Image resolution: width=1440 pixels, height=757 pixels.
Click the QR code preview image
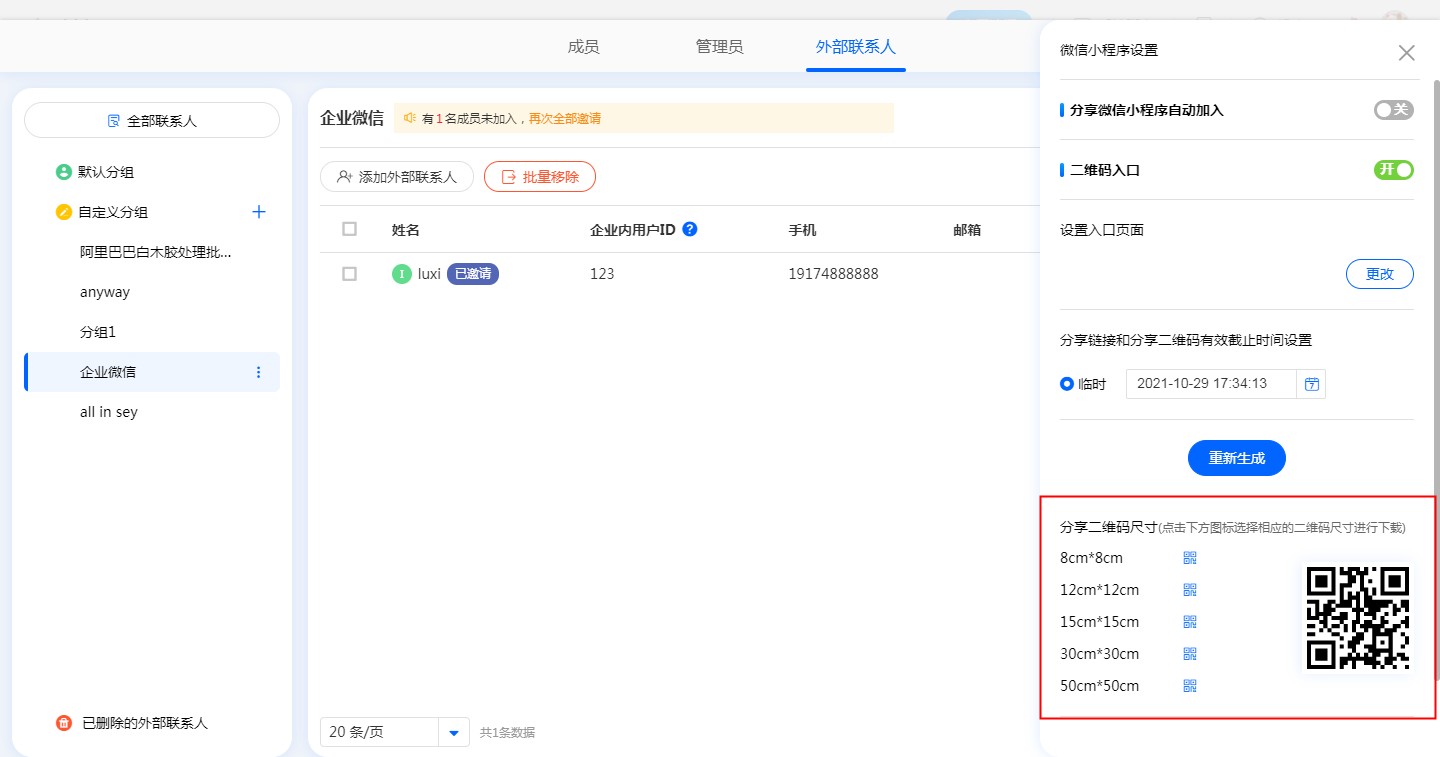coord(1357,617)
